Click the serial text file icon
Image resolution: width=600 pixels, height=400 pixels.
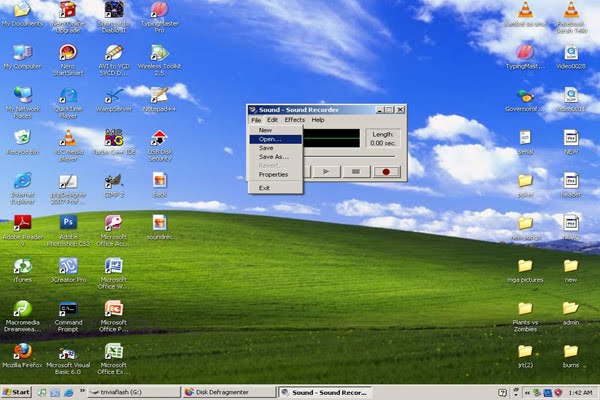tap(525, 142)
